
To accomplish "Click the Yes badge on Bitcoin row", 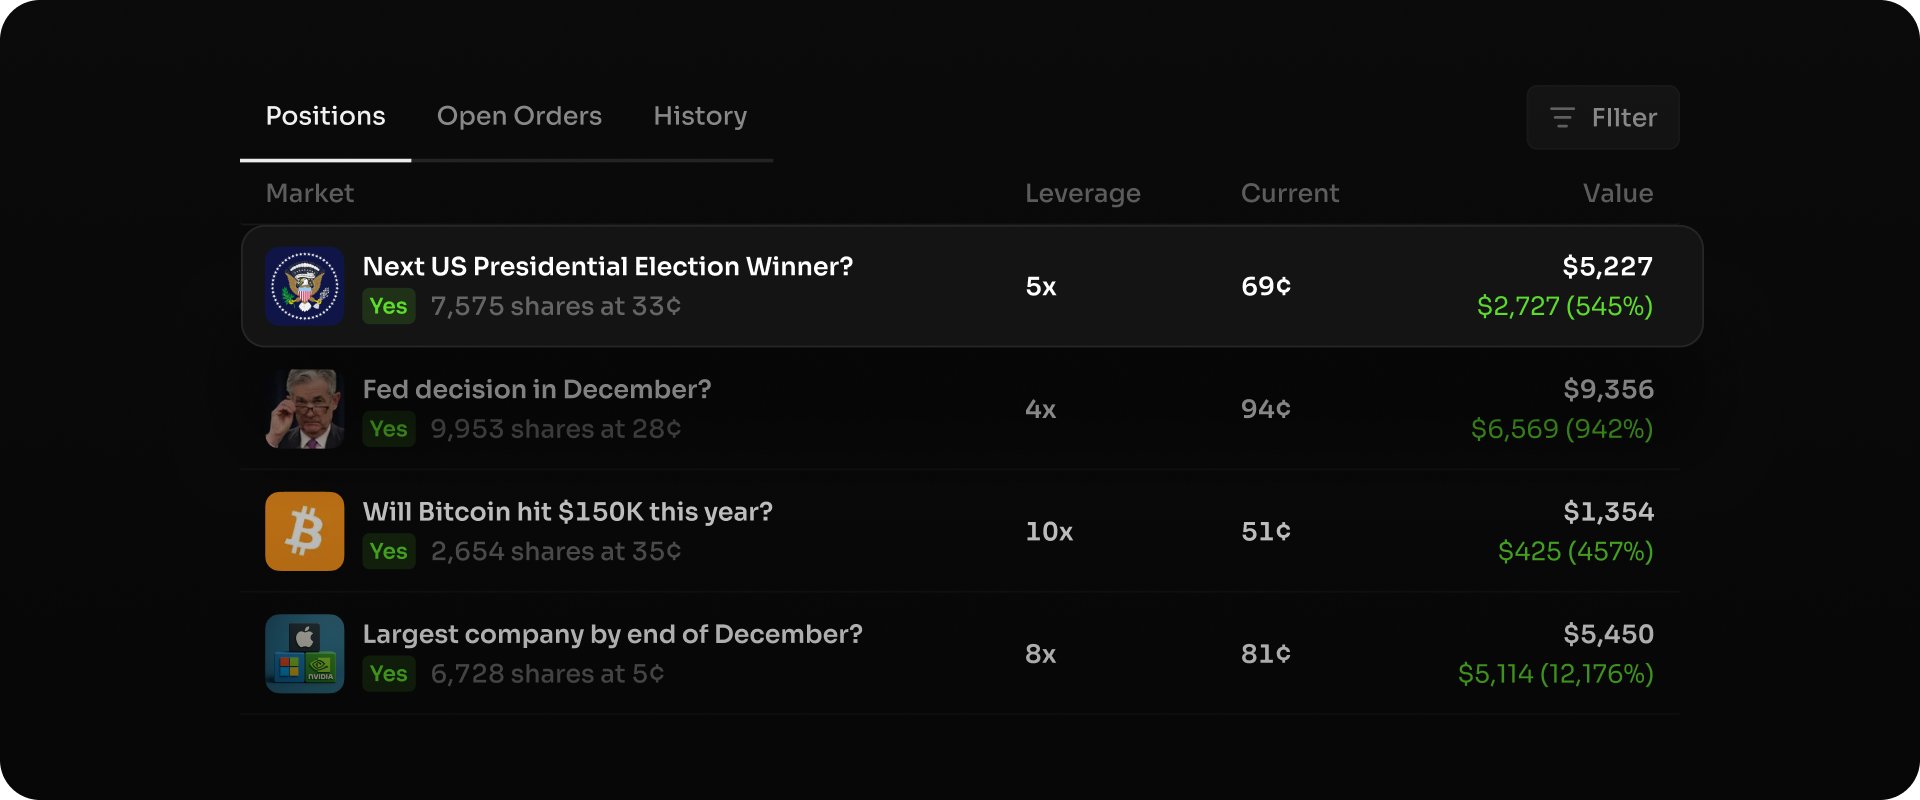I will point(389,551).
